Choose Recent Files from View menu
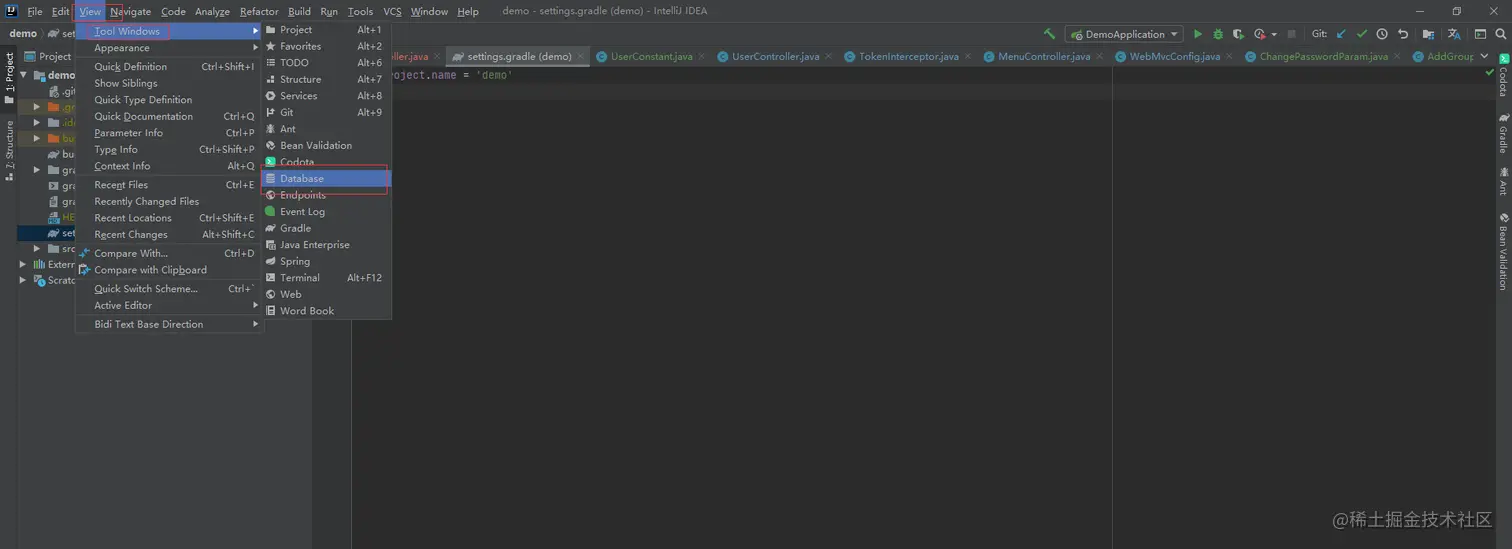1512x549 pixels. (x=169, y=185)
